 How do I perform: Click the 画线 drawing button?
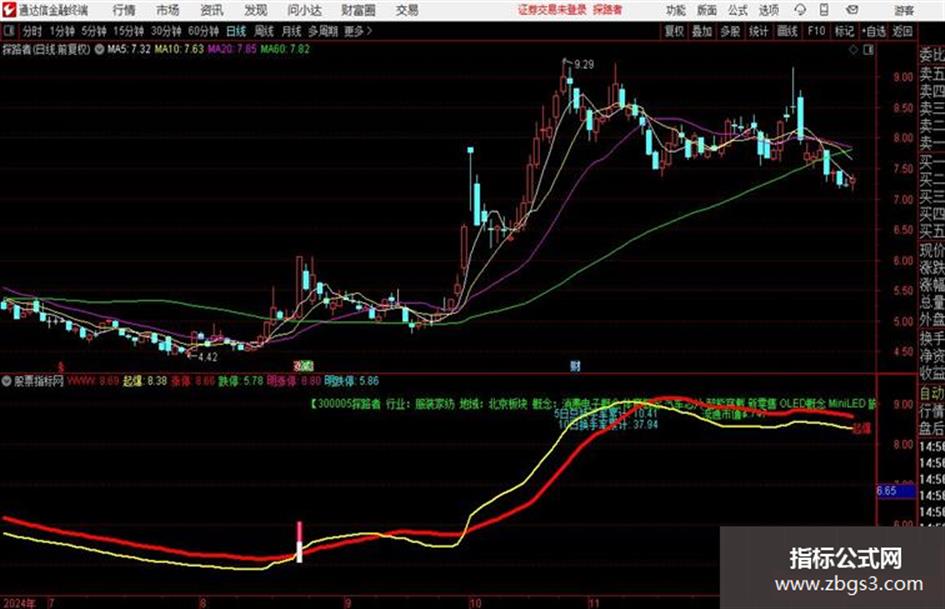pos(787,31)
